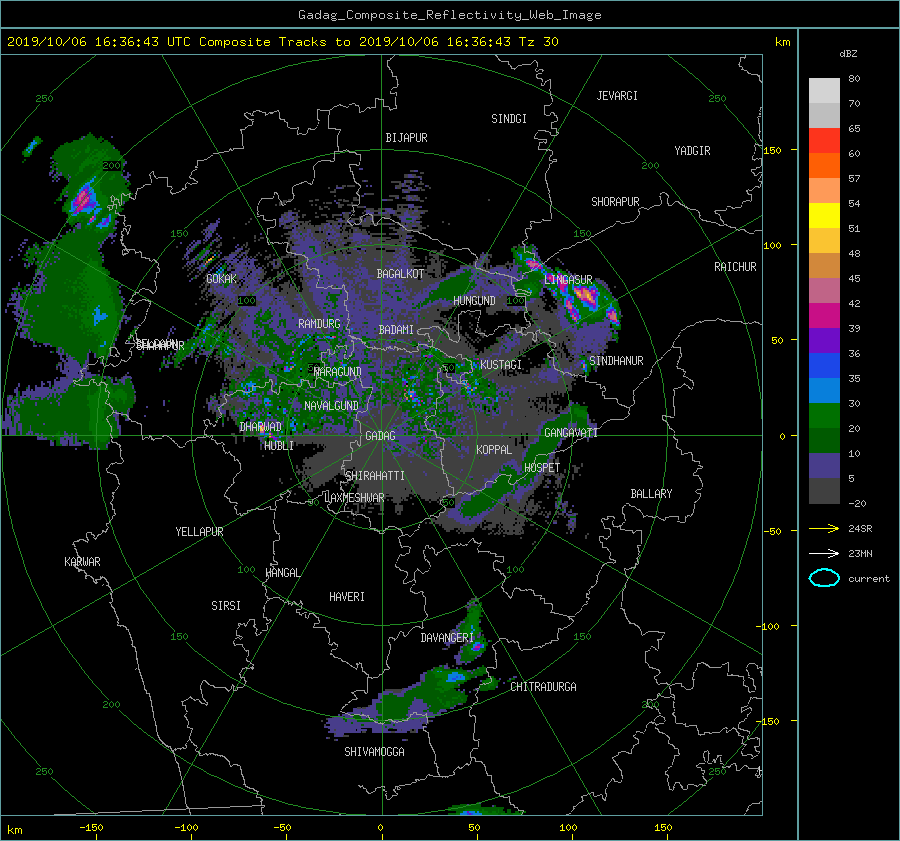Click the JEVARGI city label
Screen dimensions: 900x841
click(x=617, y=96)
